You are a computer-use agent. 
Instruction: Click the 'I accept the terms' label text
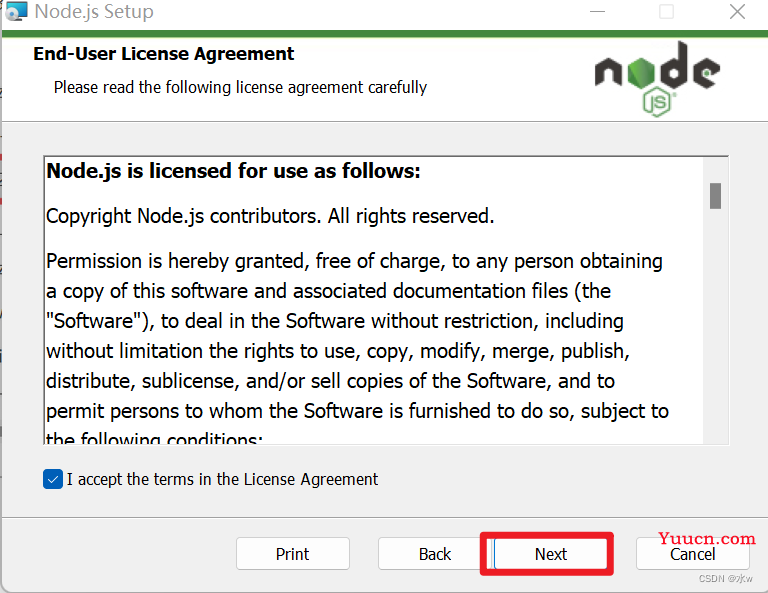222,479
